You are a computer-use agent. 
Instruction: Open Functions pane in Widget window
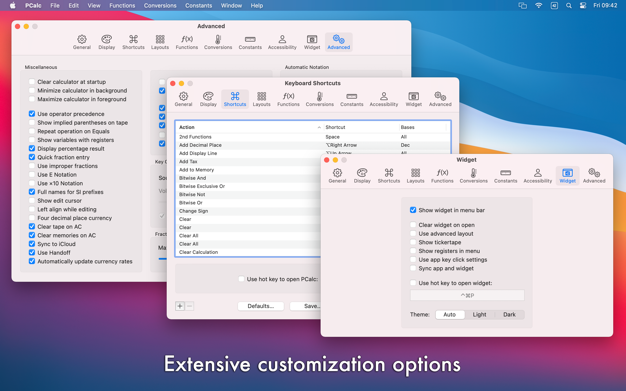tap(442, 176)
